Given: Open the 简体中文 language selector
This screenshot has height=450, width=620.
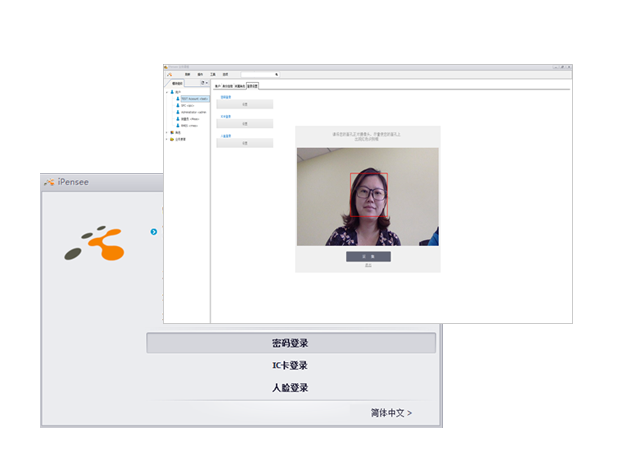Looking at the screenshot, I should click(x=391, y=412).
